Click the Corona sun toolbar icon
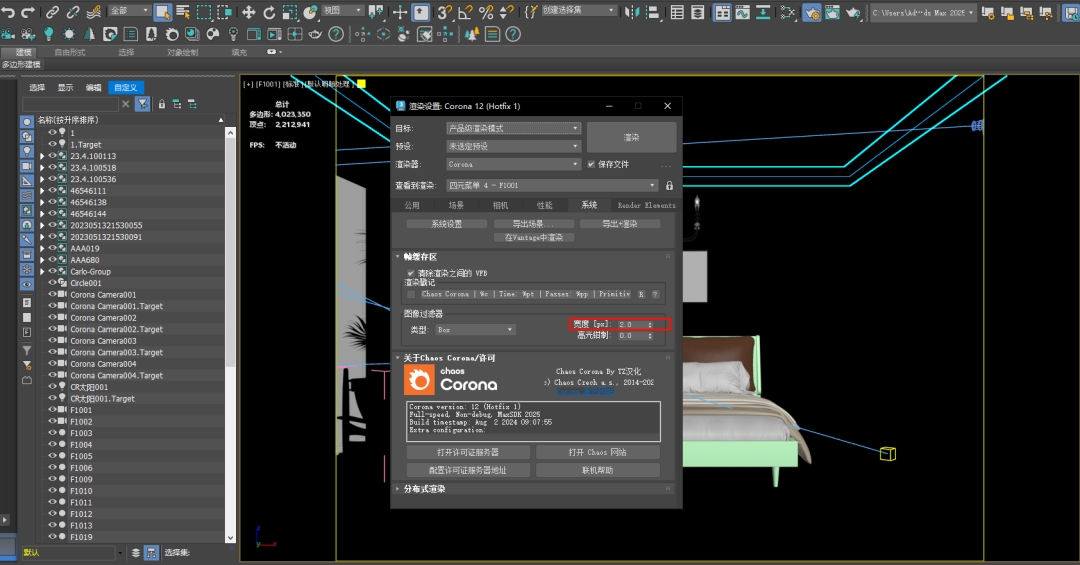 pyautogui.click(x=69, y=34)
